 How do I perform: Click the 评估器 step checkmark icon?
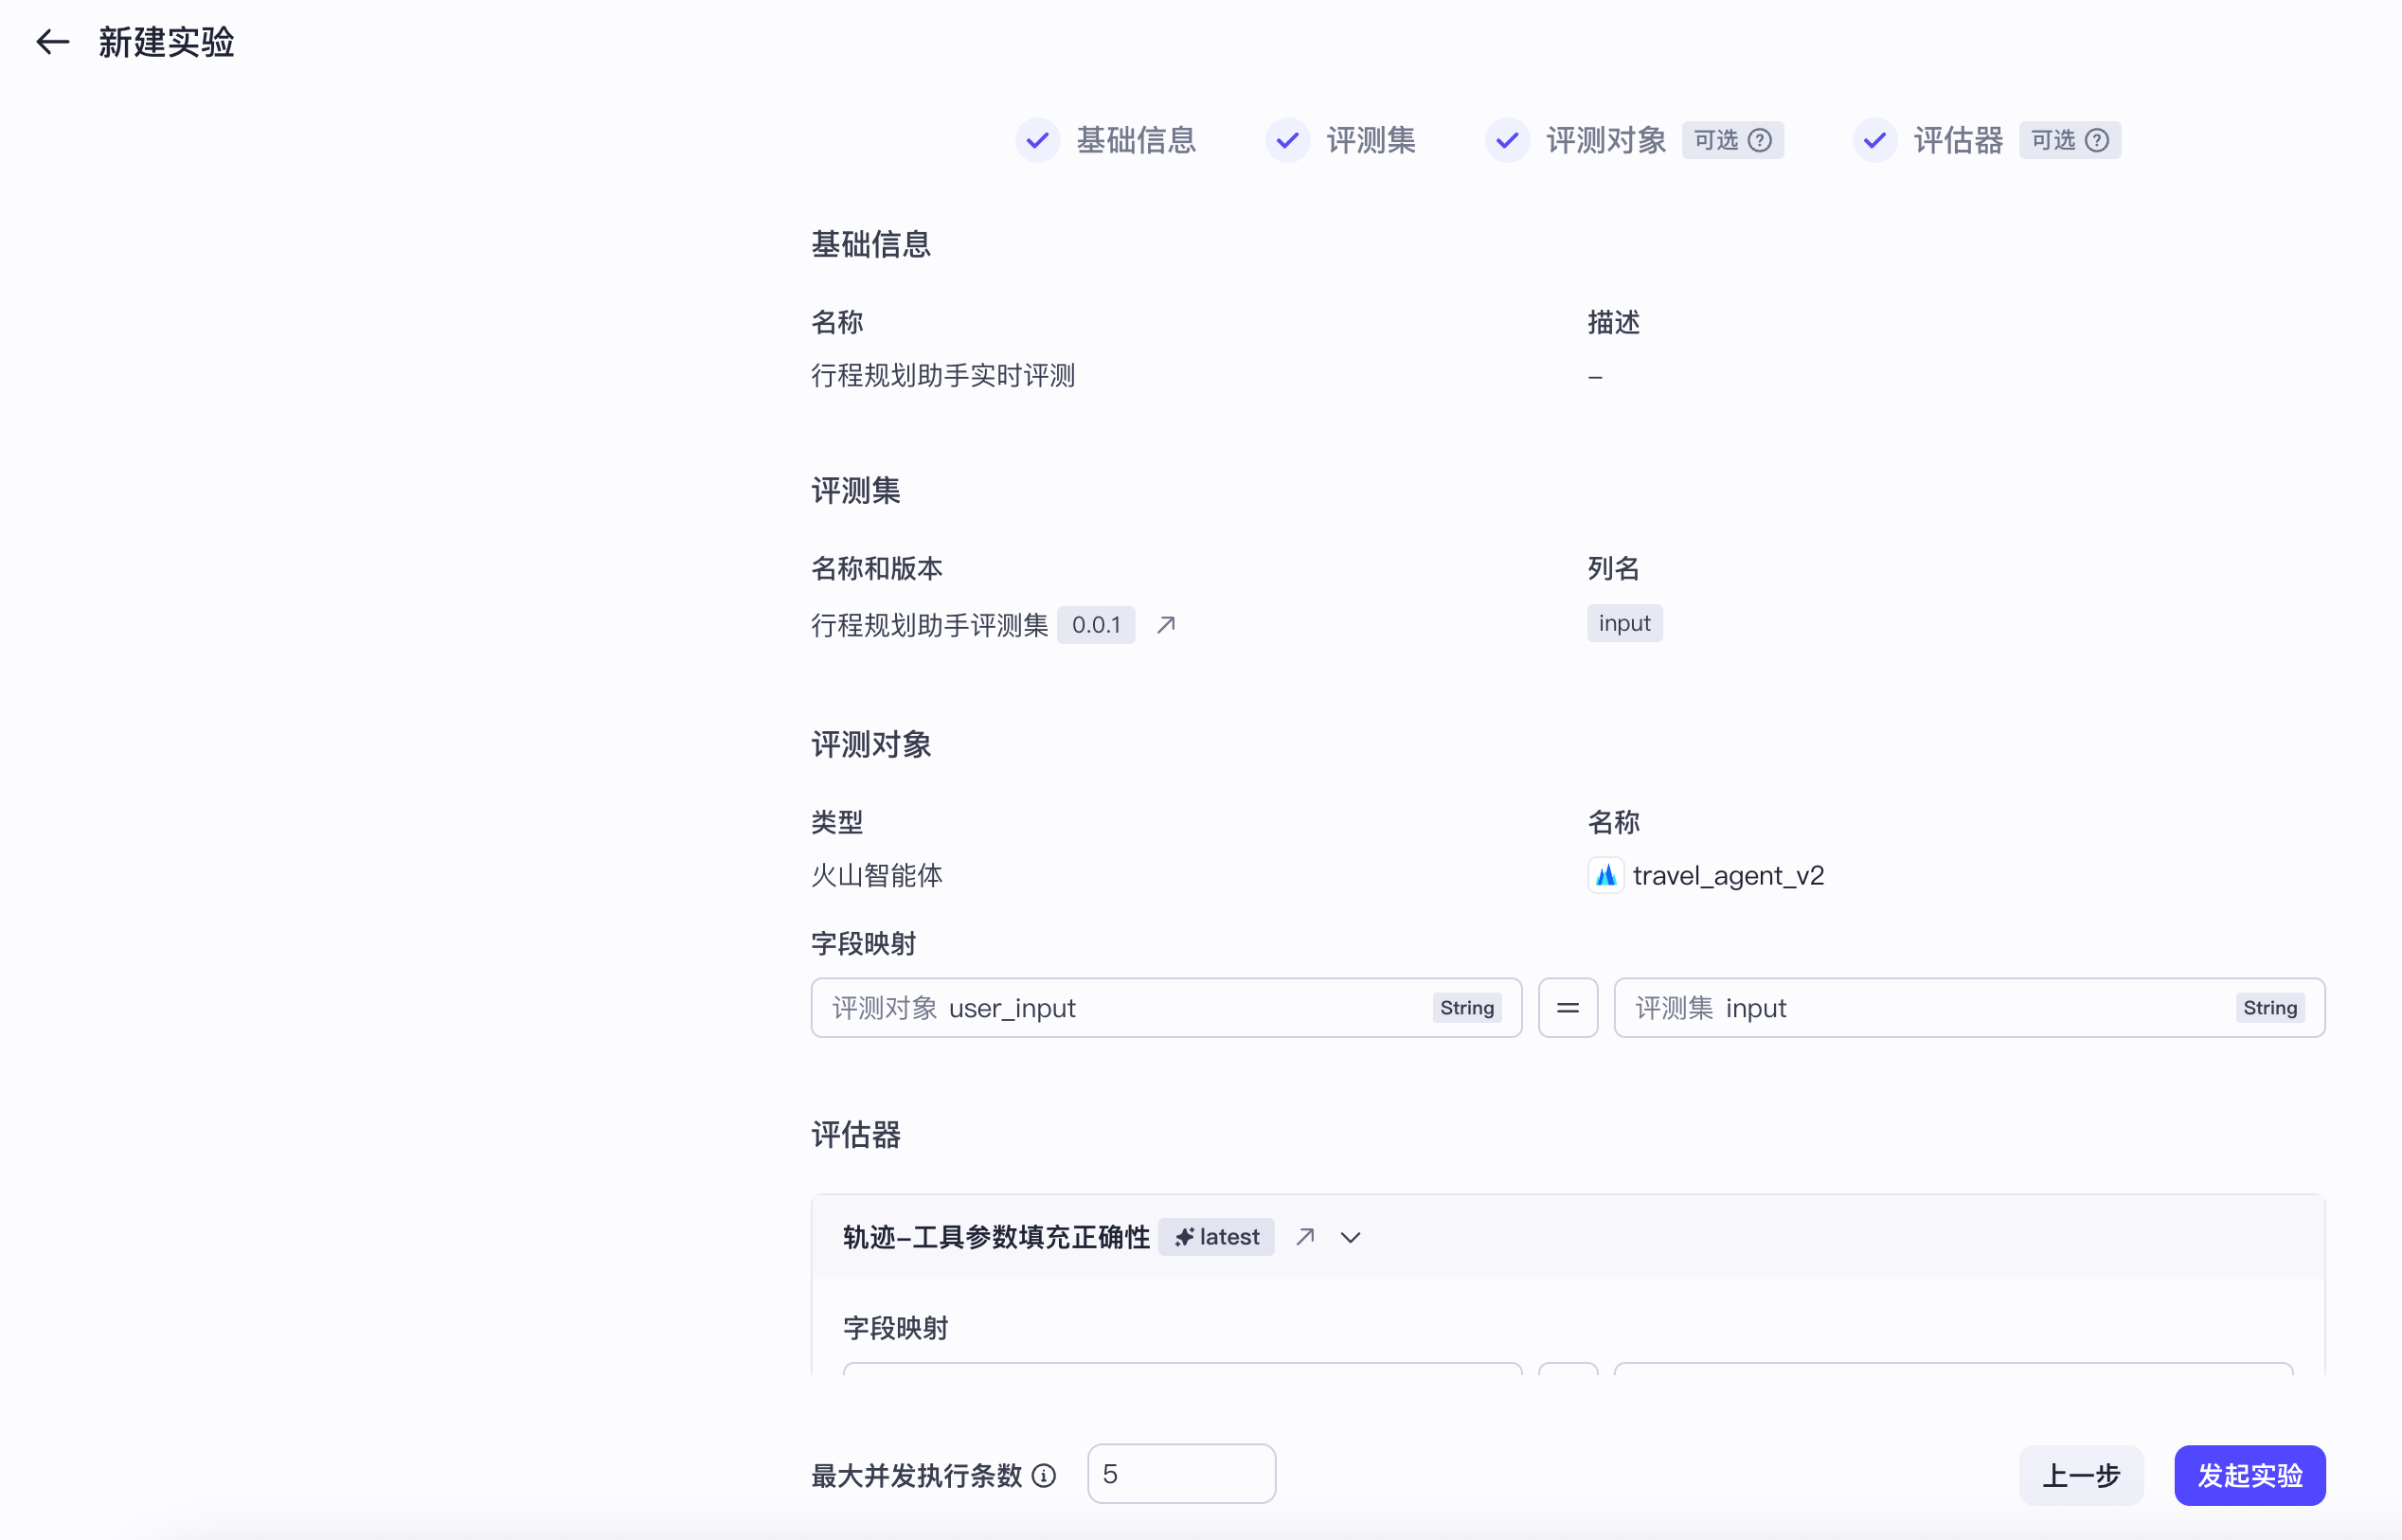(x=1874, y=140)
